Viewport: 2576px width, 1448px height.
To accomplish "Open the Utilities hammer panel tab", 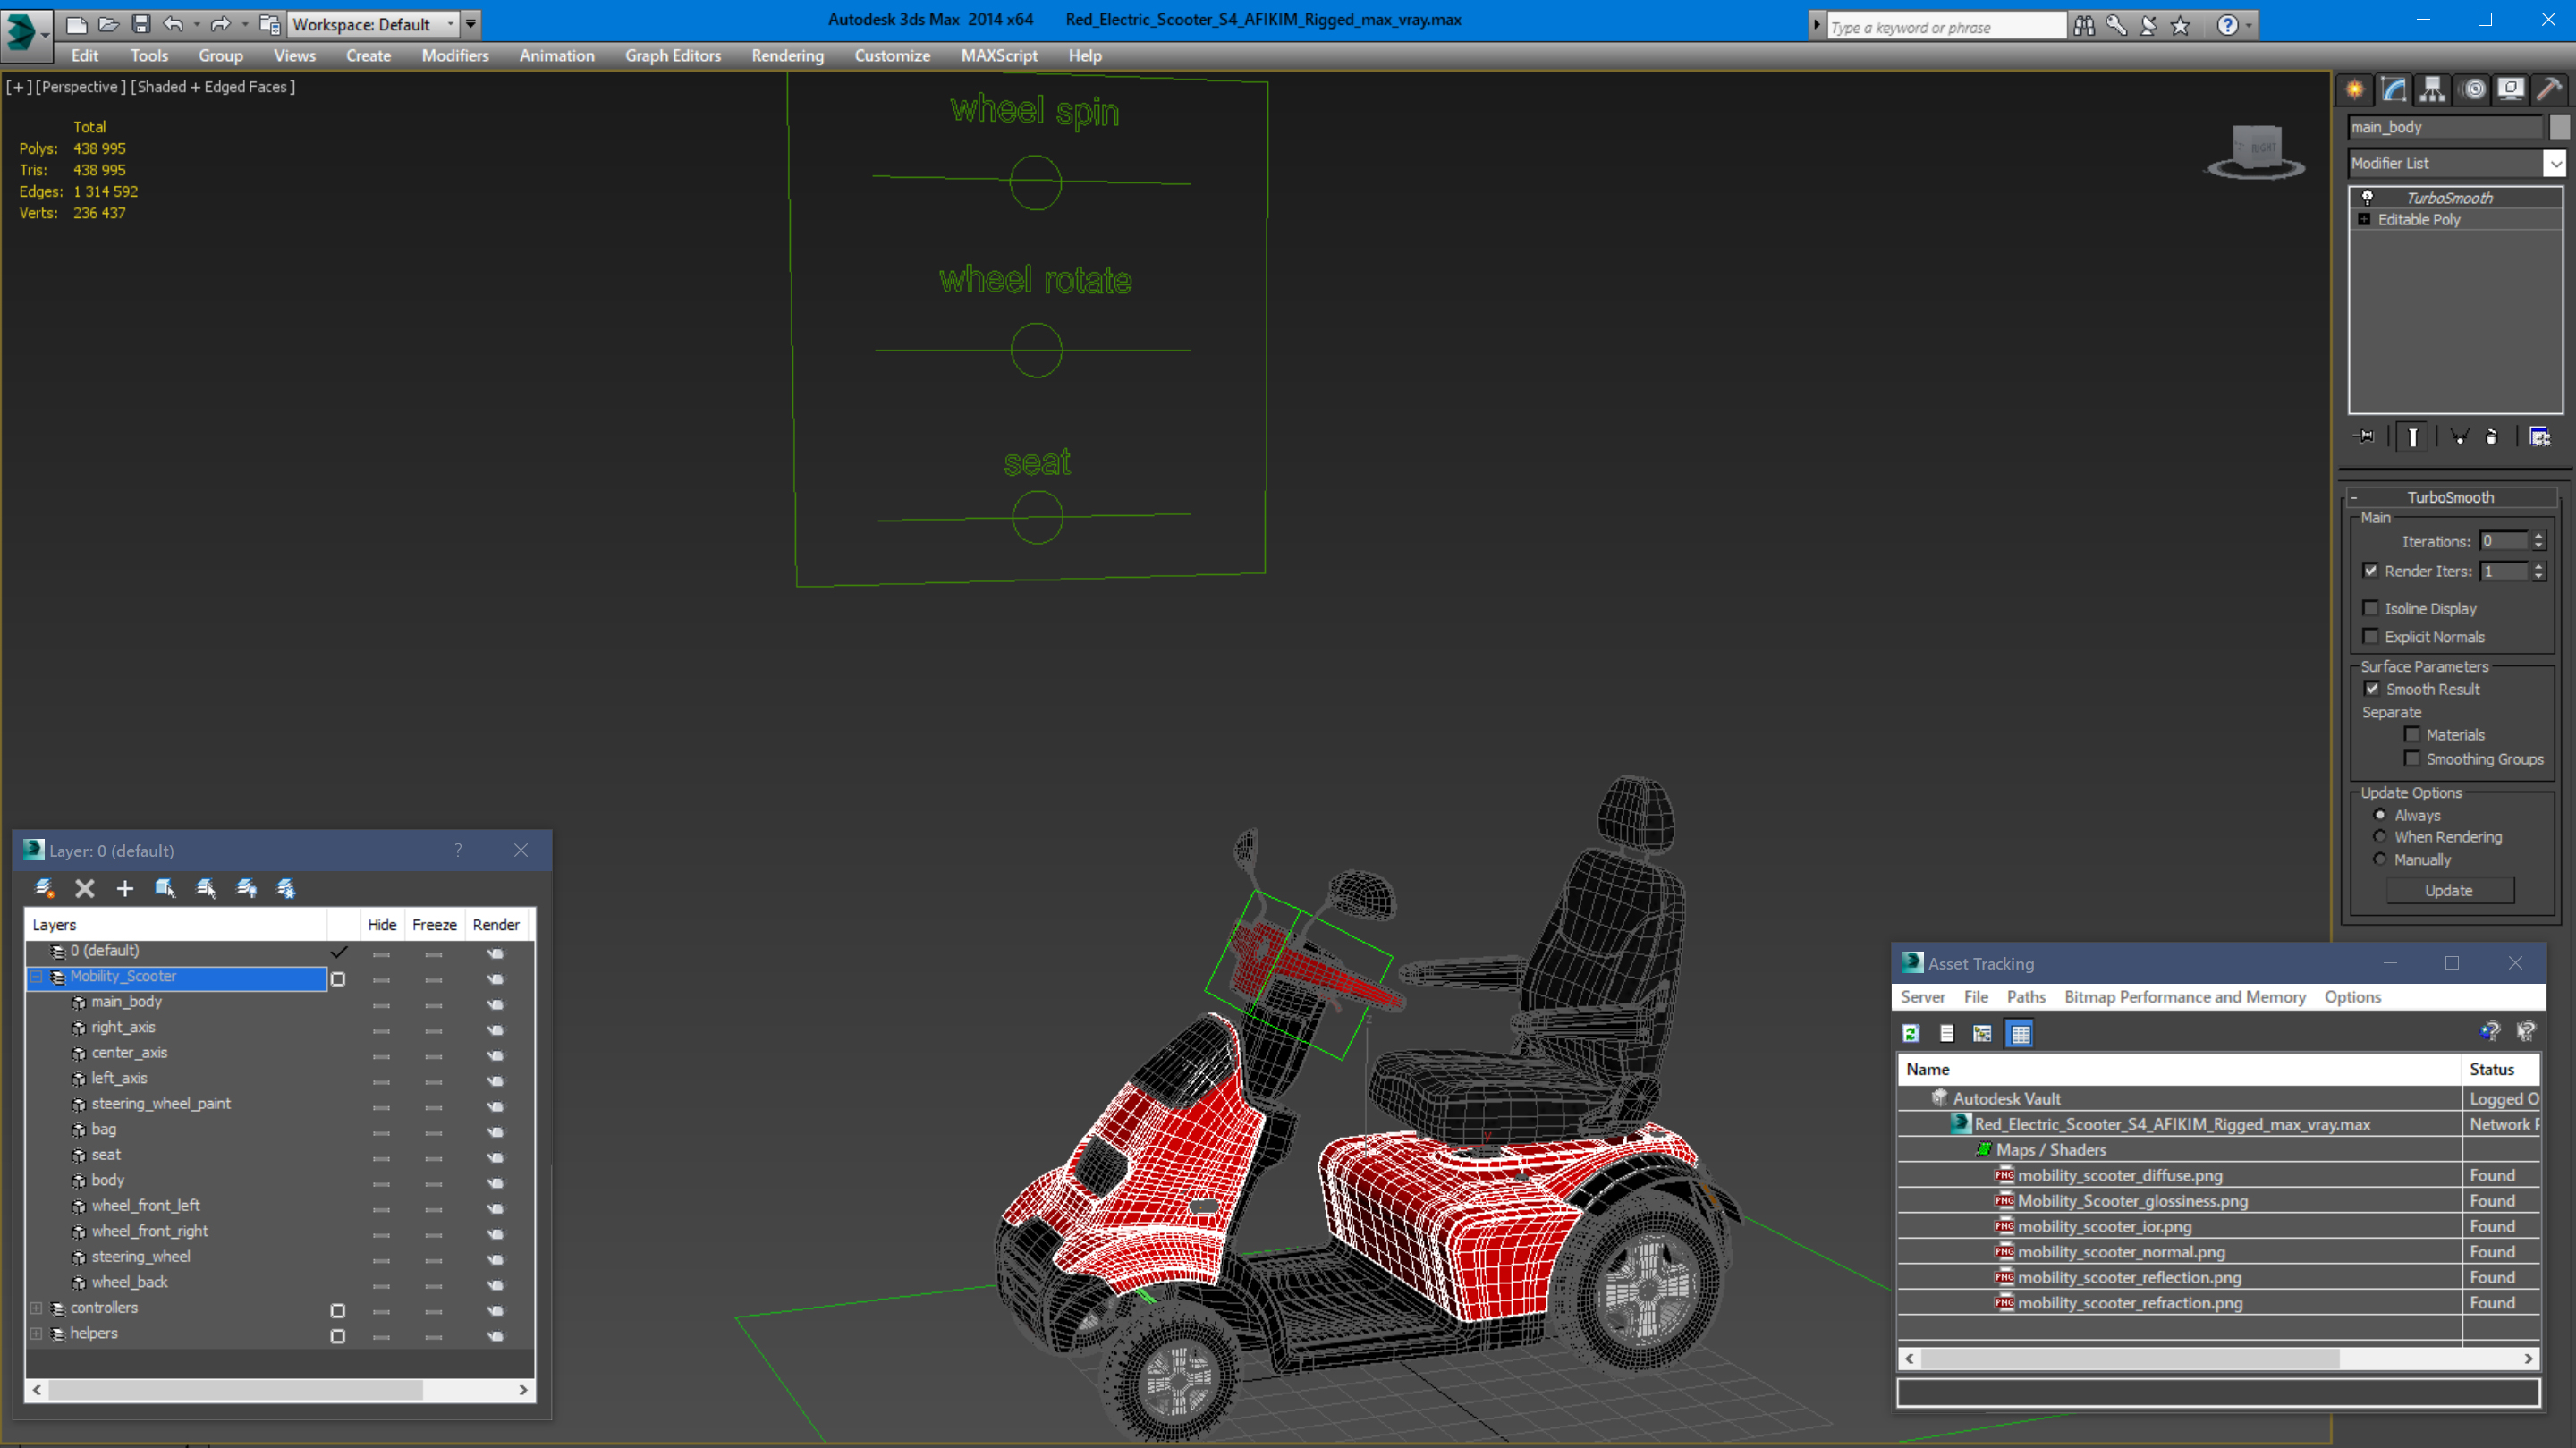I will 2550,90.
